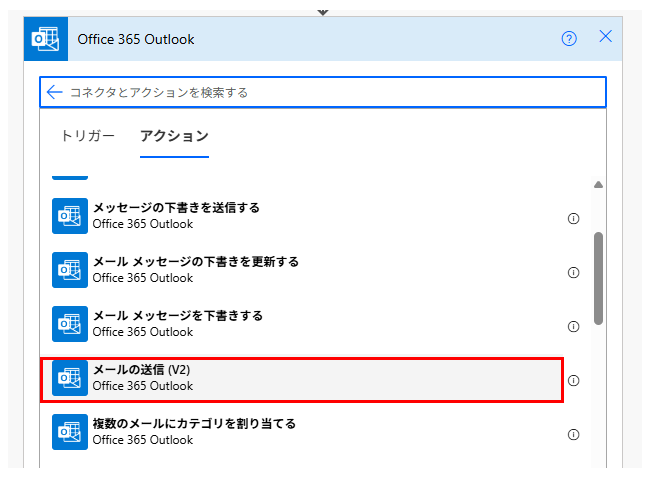This screenshot has height=478, width=650.
Task: Click the action list scrollbar thumb
Action: coord(598,278)
